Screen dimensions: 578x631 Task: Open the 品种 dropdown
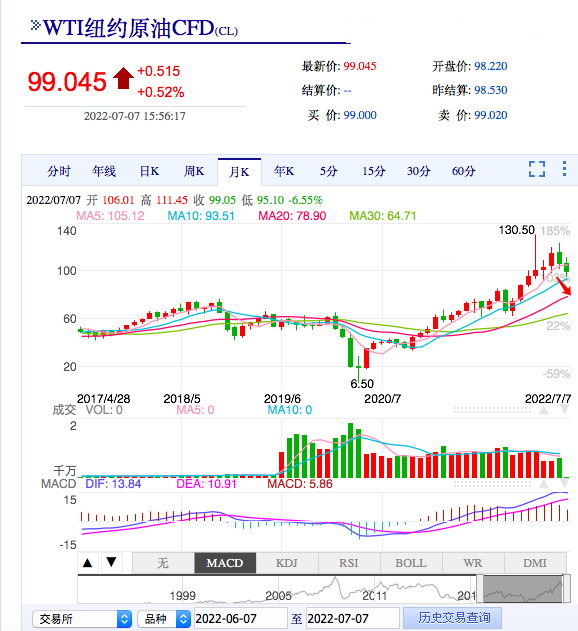(163, 619)
